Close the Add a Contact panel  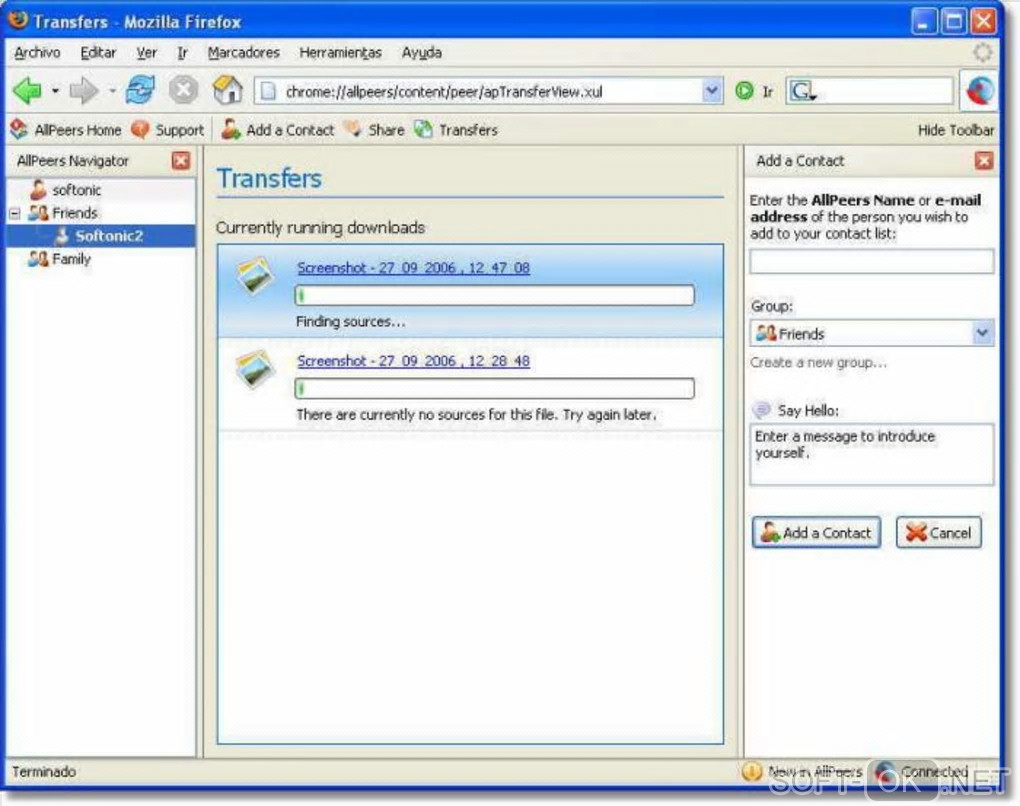984,161
